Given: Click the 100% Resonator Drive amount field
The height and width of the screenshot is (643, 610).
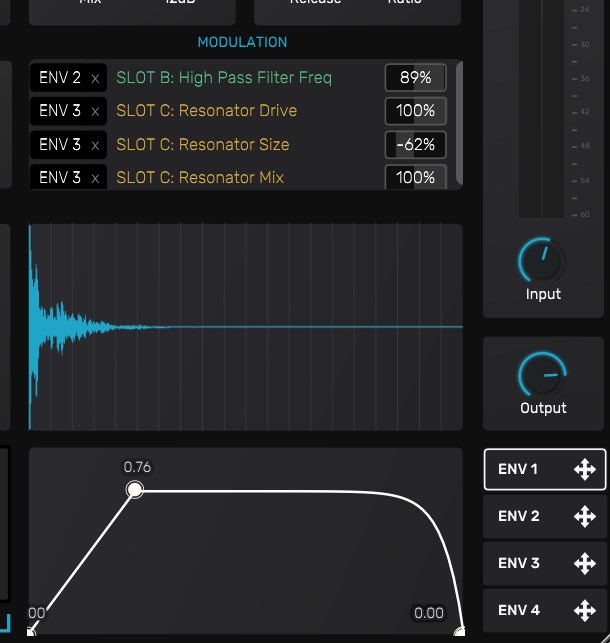Looking at the screenshot, I should [415, 111].
